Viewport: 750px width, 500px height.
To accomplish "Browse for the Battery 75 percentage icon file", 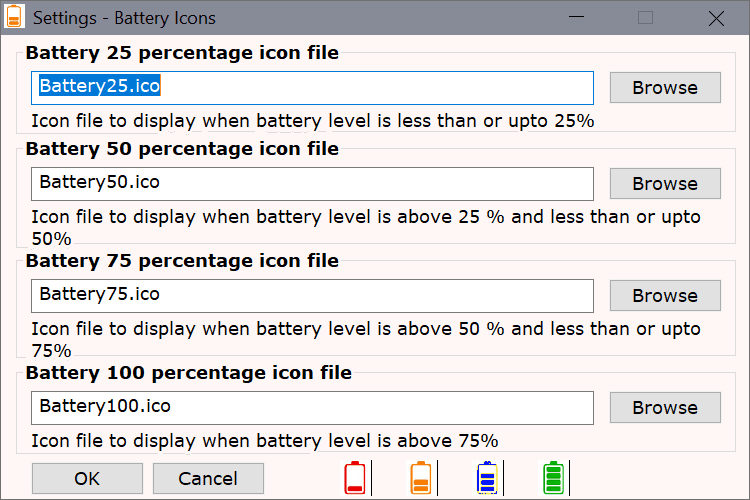I will point(665,296).
